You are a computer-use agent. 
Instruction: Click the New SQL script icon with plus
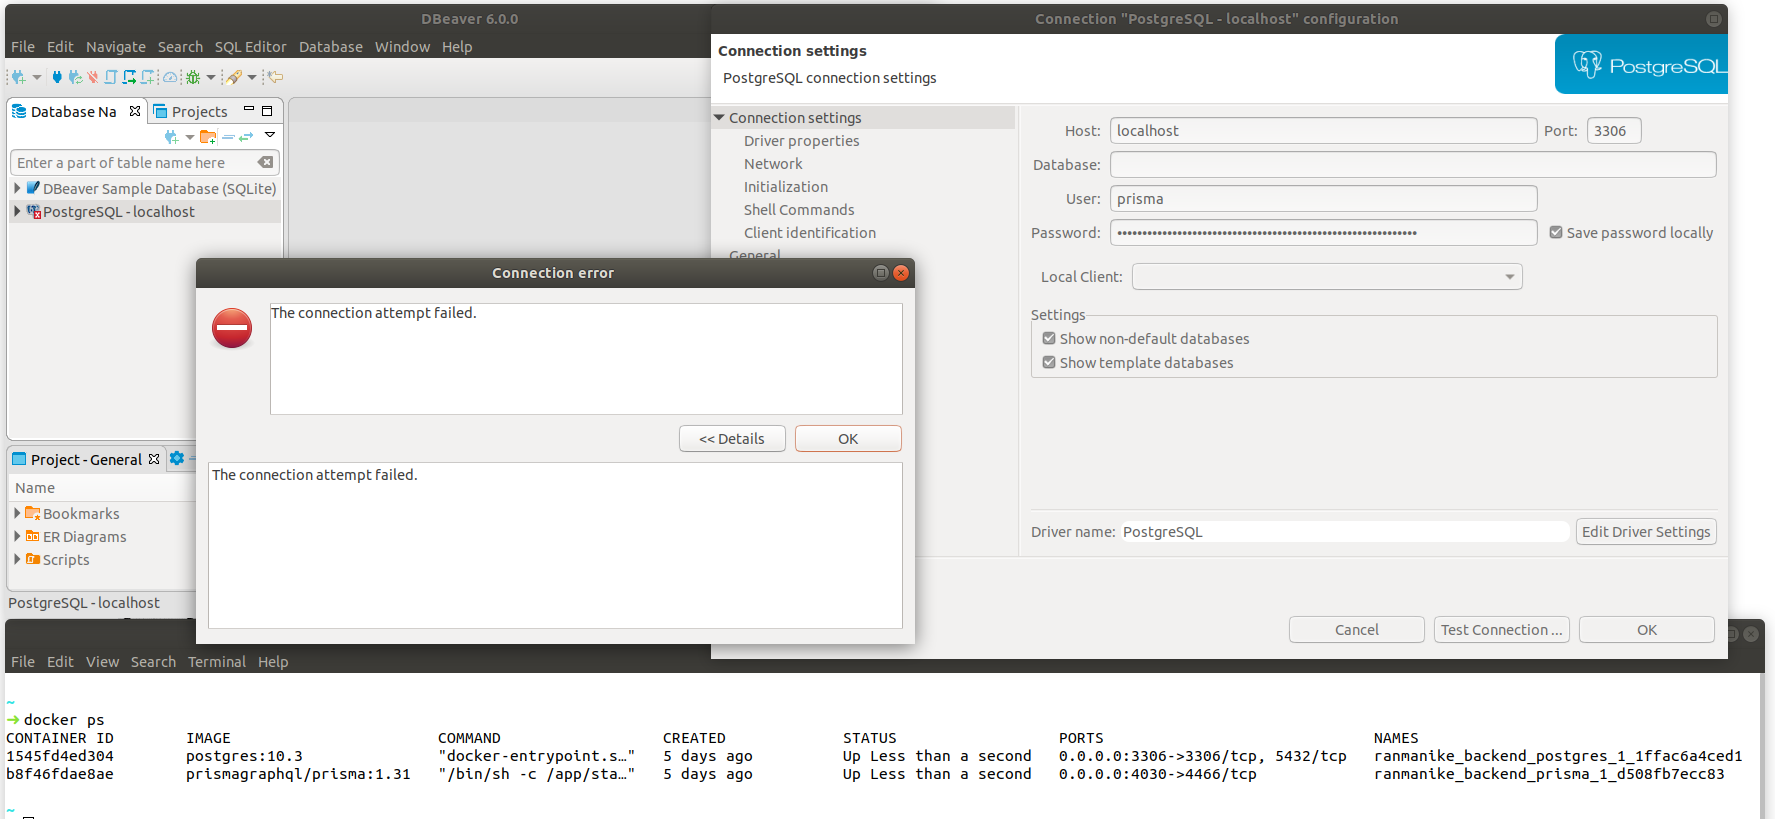148,77
